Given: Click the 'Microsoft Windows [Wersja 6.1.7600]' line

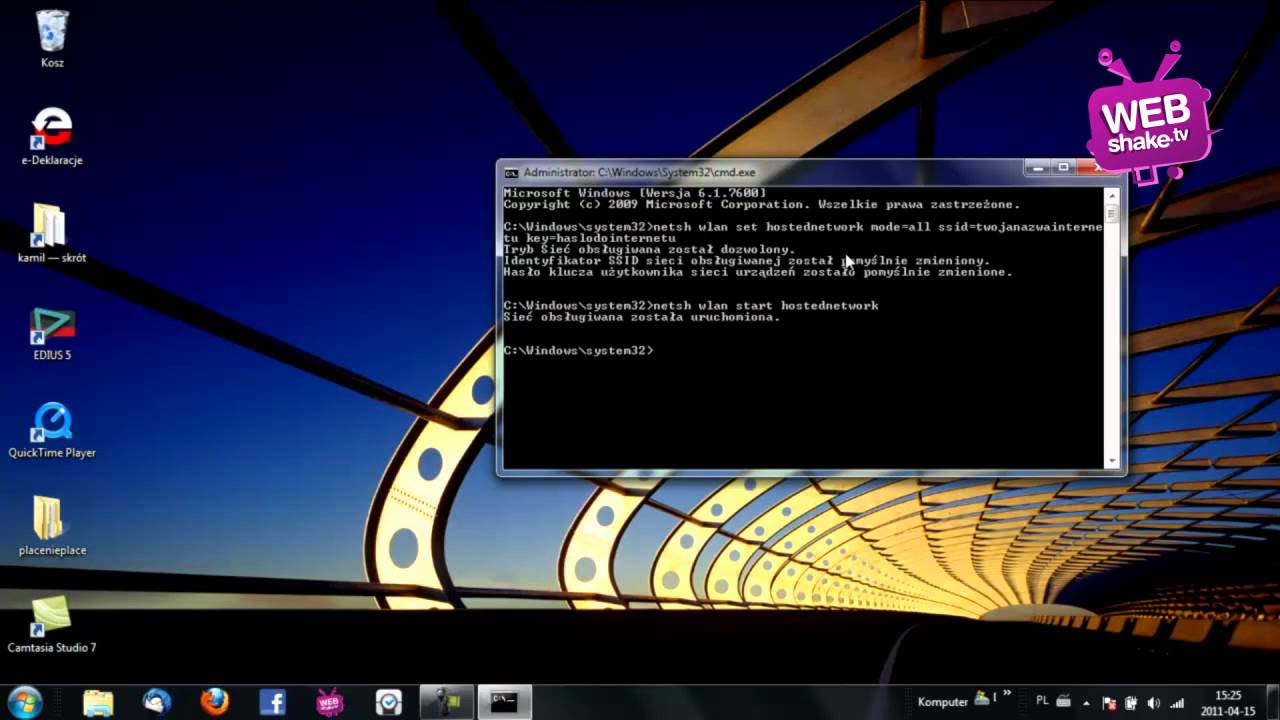Looking at the screenshot, I should coord(635,193).
